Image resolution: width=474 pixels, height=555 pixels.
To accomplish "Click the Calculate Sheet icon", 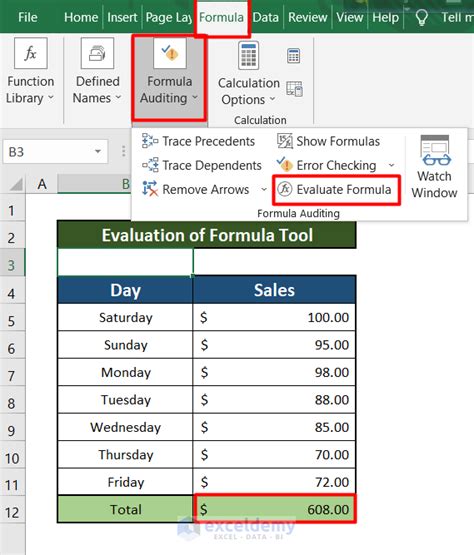I will point(294,88).
